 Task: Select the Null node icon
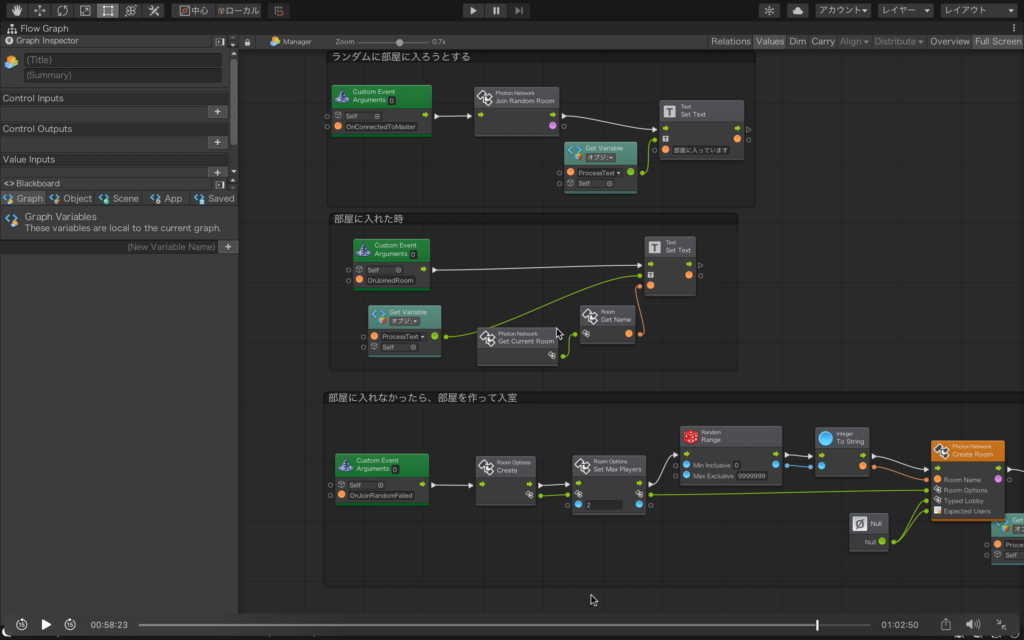point(860,524)
